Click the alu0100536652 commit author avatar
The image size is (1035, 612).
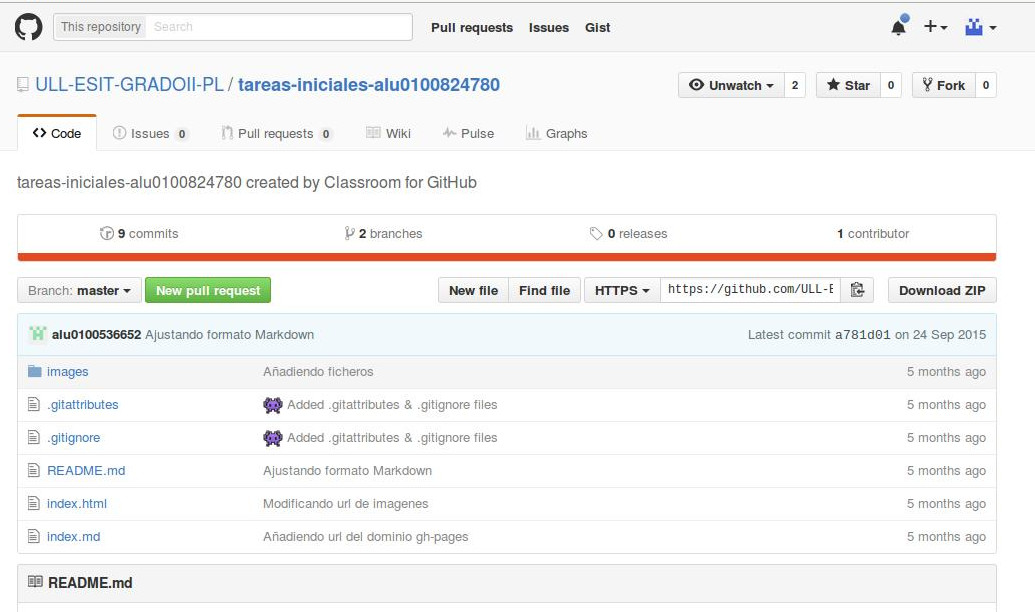[x=38, y=334]
